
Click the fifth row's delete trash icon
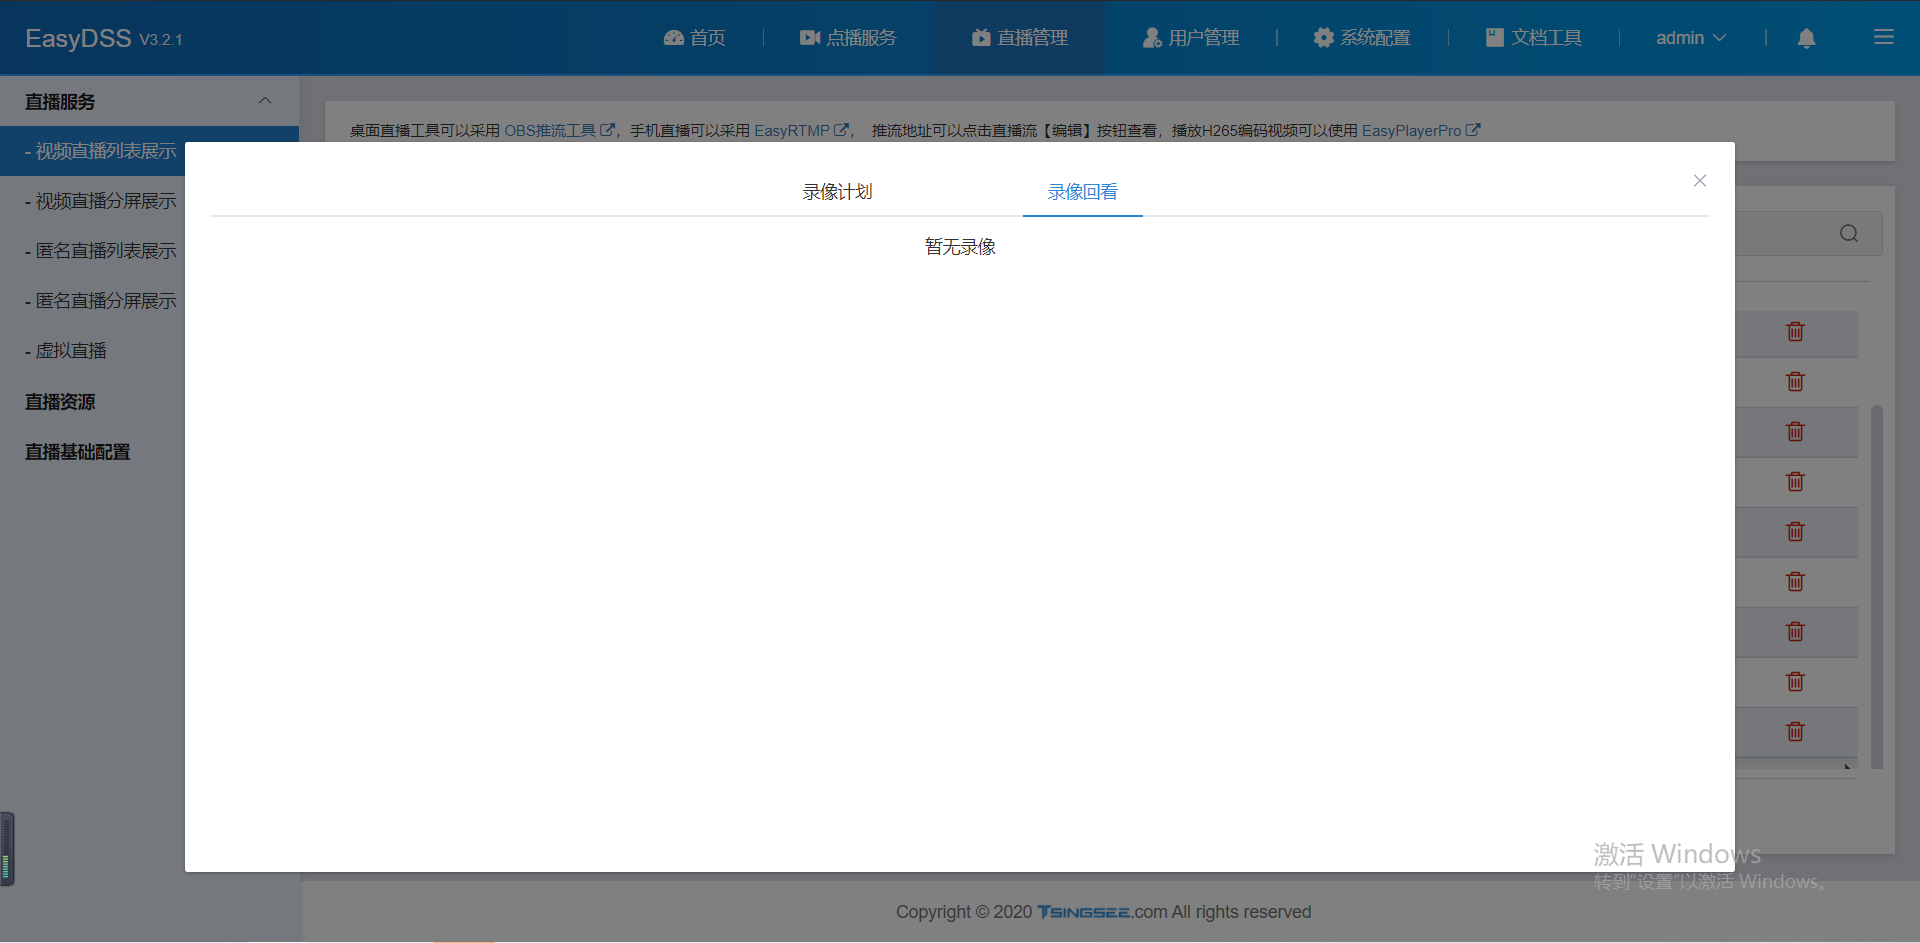click(x=1795, y=531)
